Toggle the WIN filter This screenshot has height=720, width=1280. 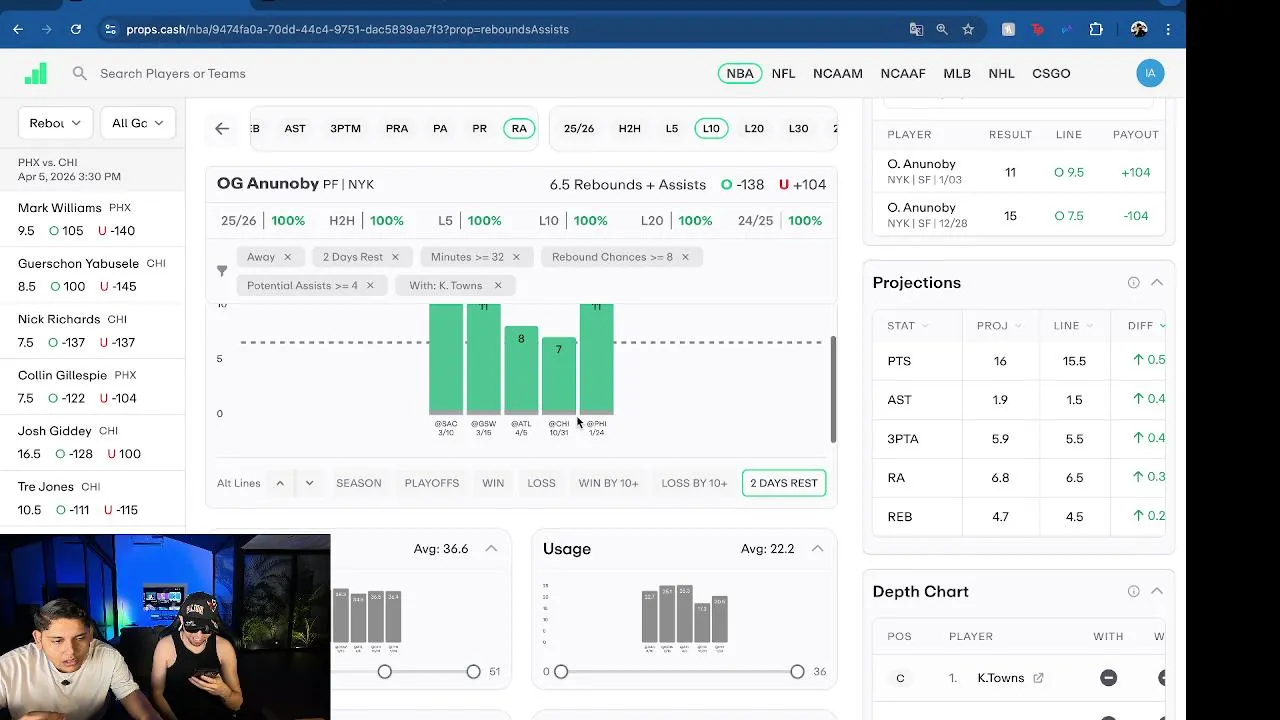(x=493, y=483)
